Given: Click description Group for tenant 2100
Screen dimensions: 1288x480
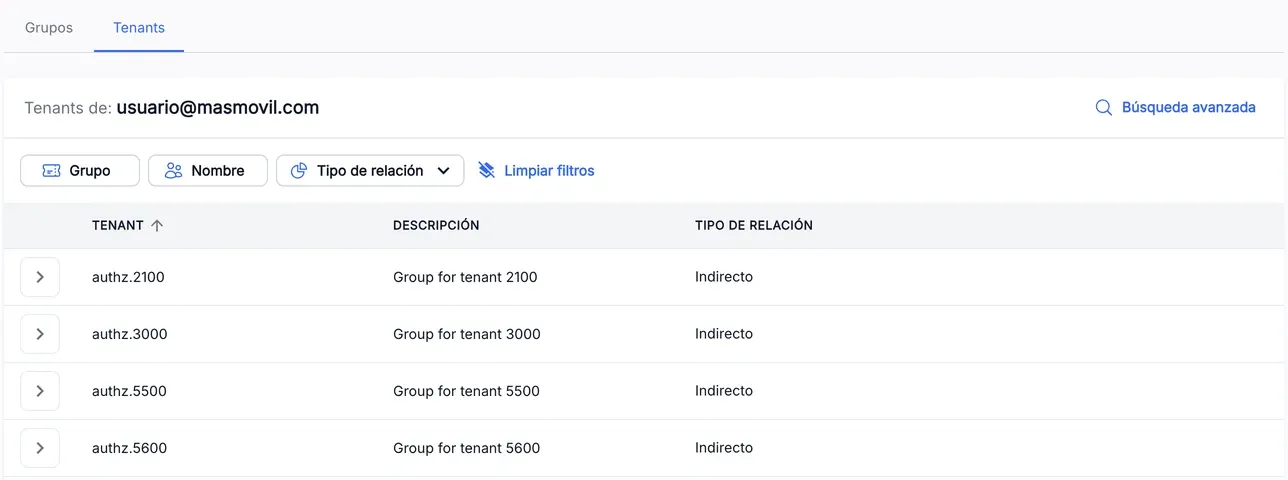Looking at the screenshot, I should pyautogui.click(x=465, y=277).
